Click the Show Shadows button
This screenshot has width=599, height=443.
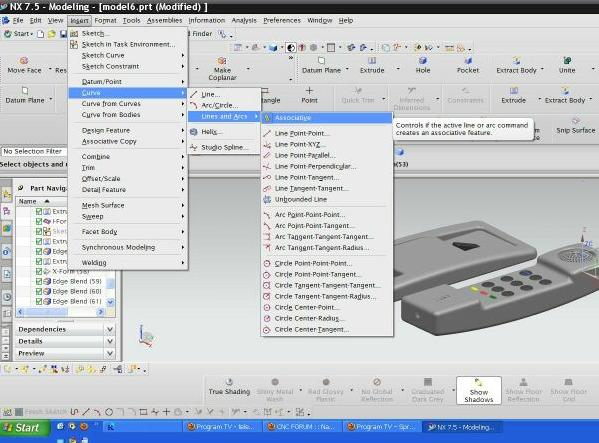pyautogui.click(x=479, y=390)
